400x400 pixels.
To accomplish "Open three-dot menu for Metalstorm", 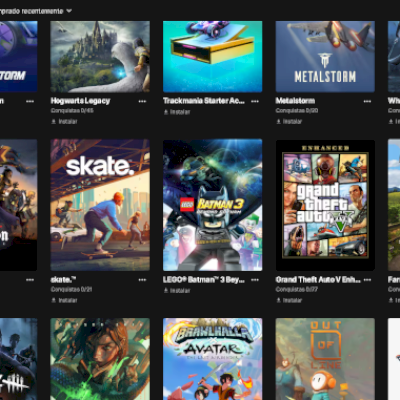I will coord(367,101).
